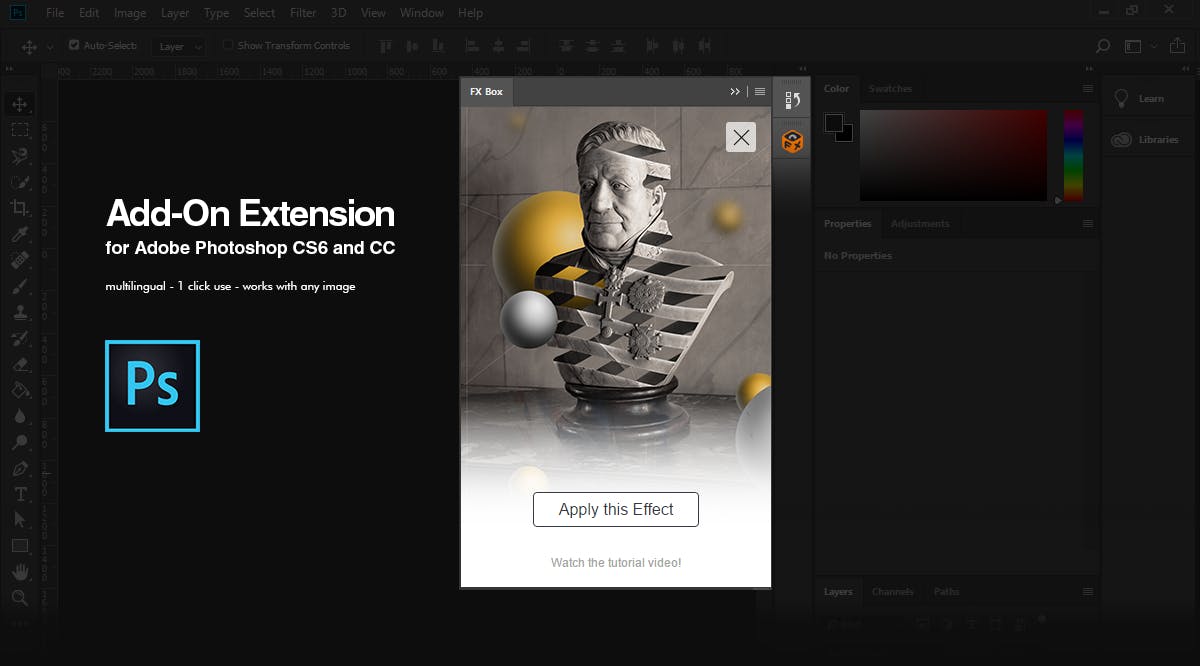Select the Crop tool

(x=21, y=208)
